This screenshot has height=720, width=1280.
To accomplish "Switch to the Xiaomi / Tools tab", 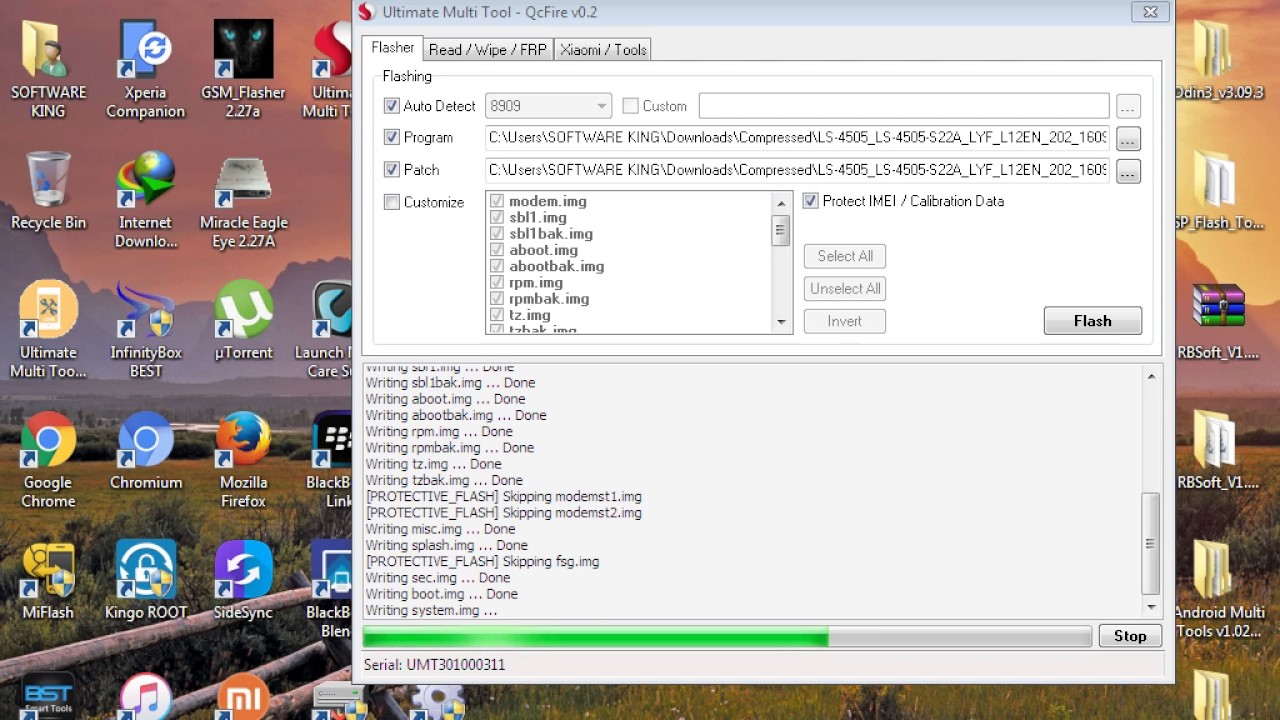I will pyautogui.click(x=603, y=49).
